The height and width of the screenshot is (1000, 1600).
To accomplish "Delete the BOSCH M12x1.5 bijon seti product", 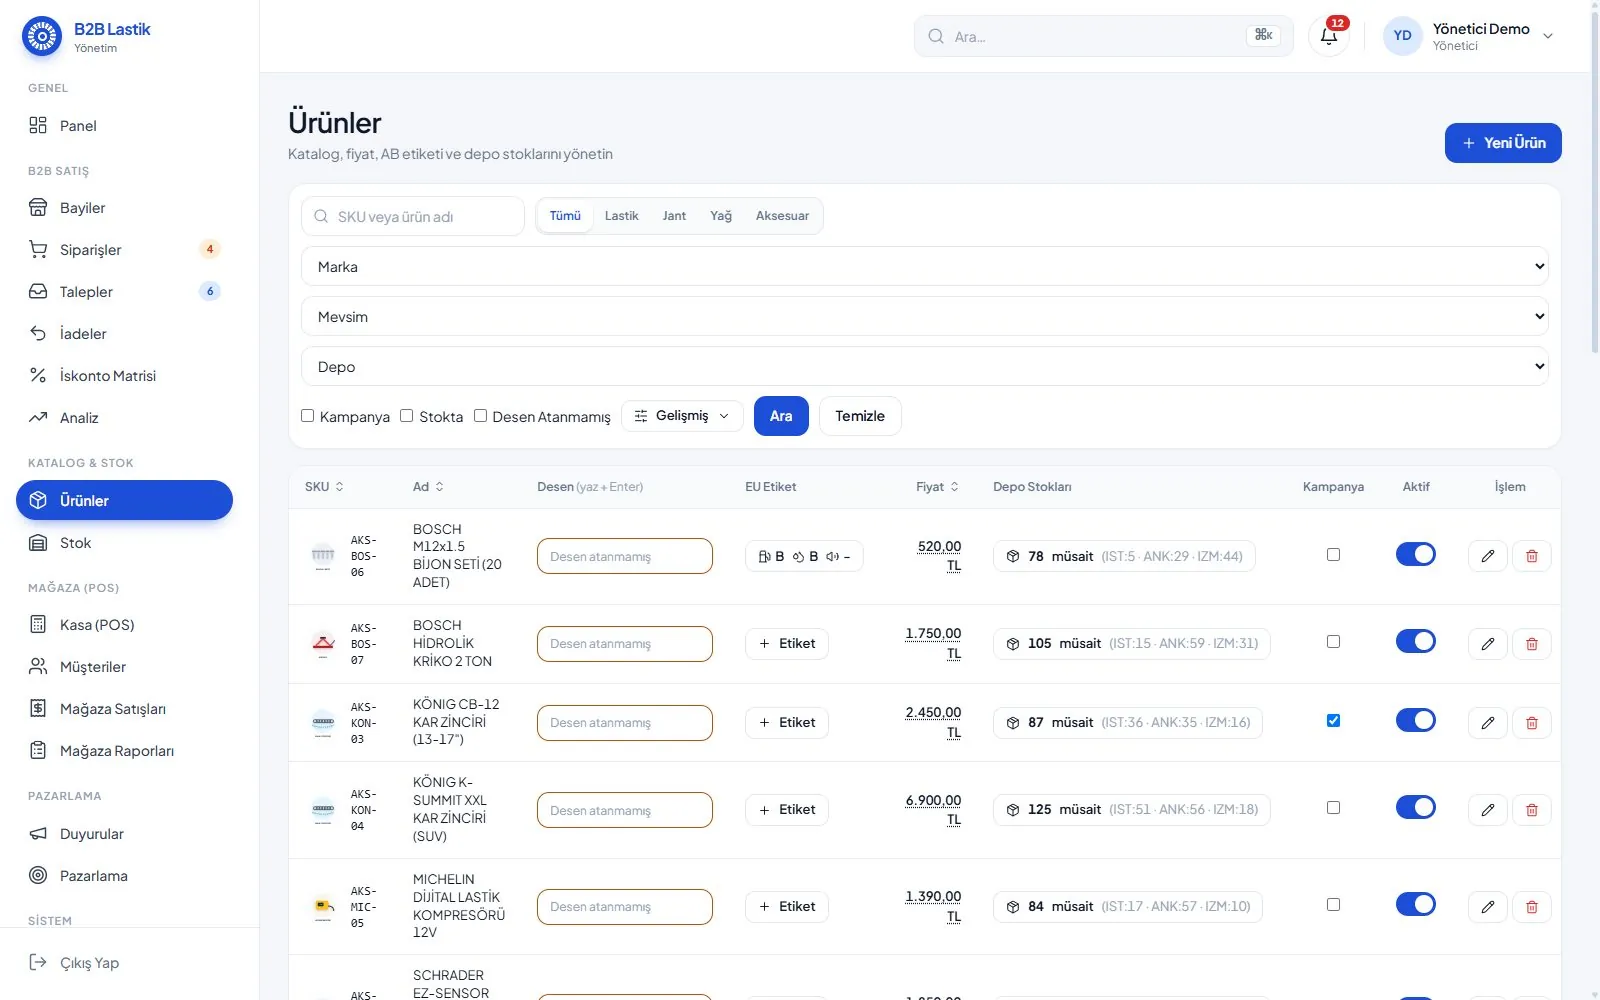I will tap(1531, 556).
